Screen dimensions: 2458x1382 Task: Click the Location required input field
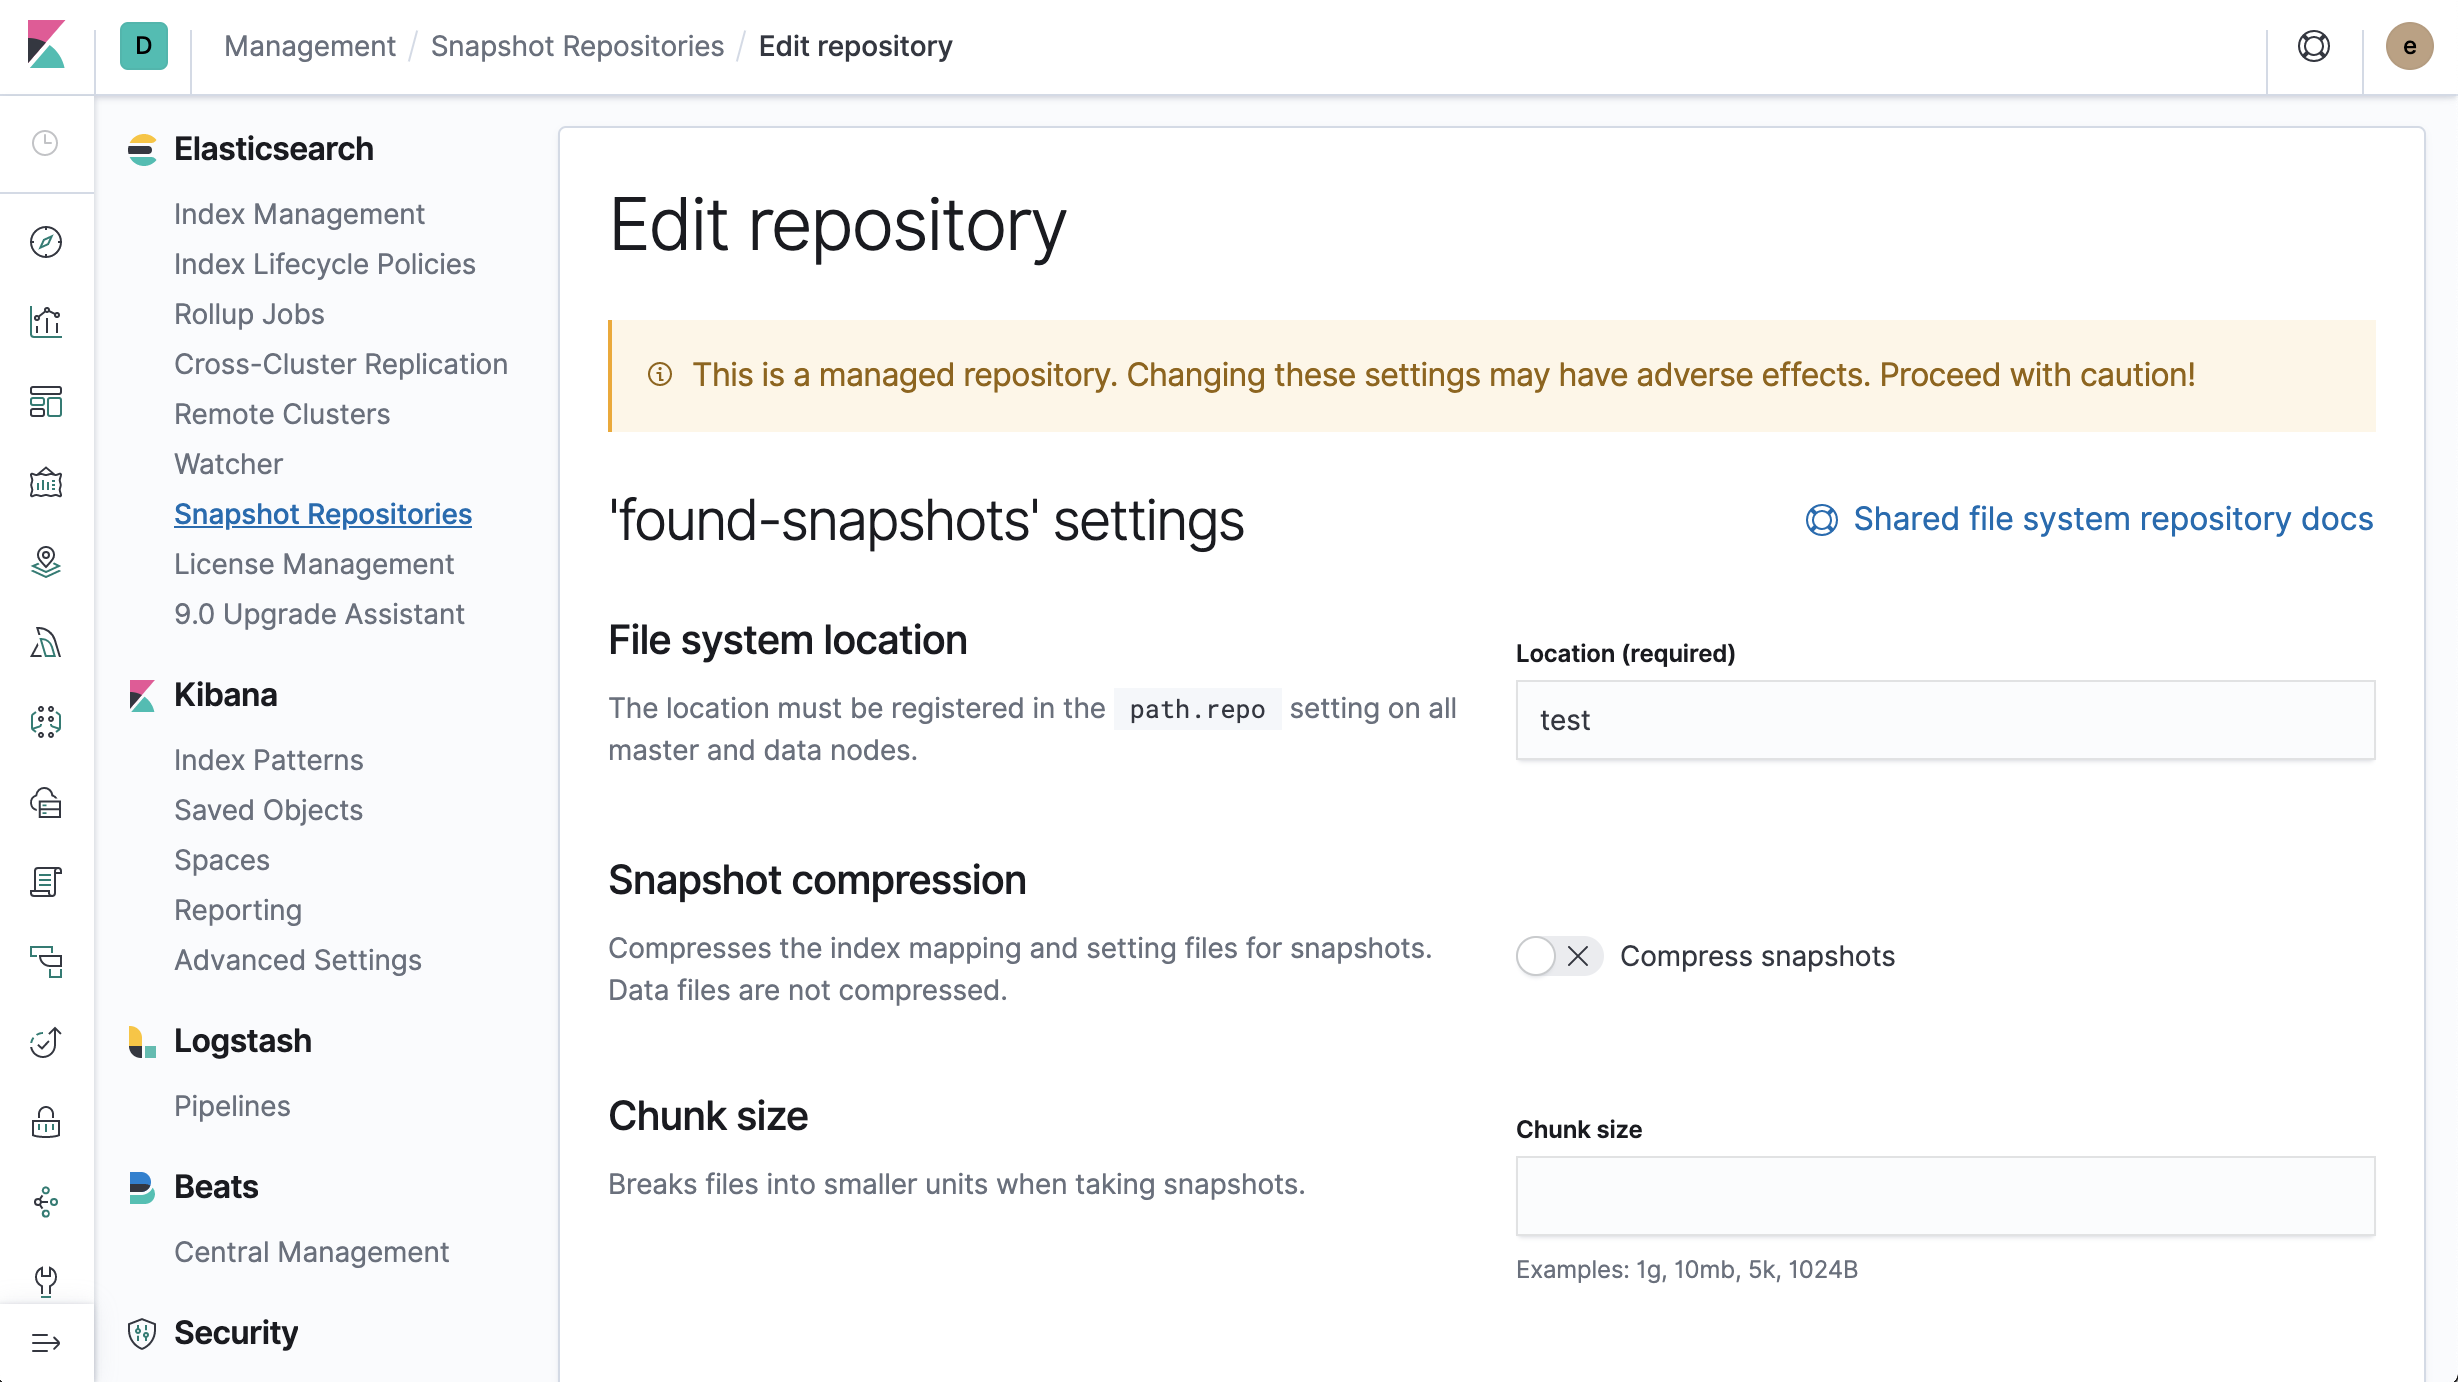pos(1945,721)
